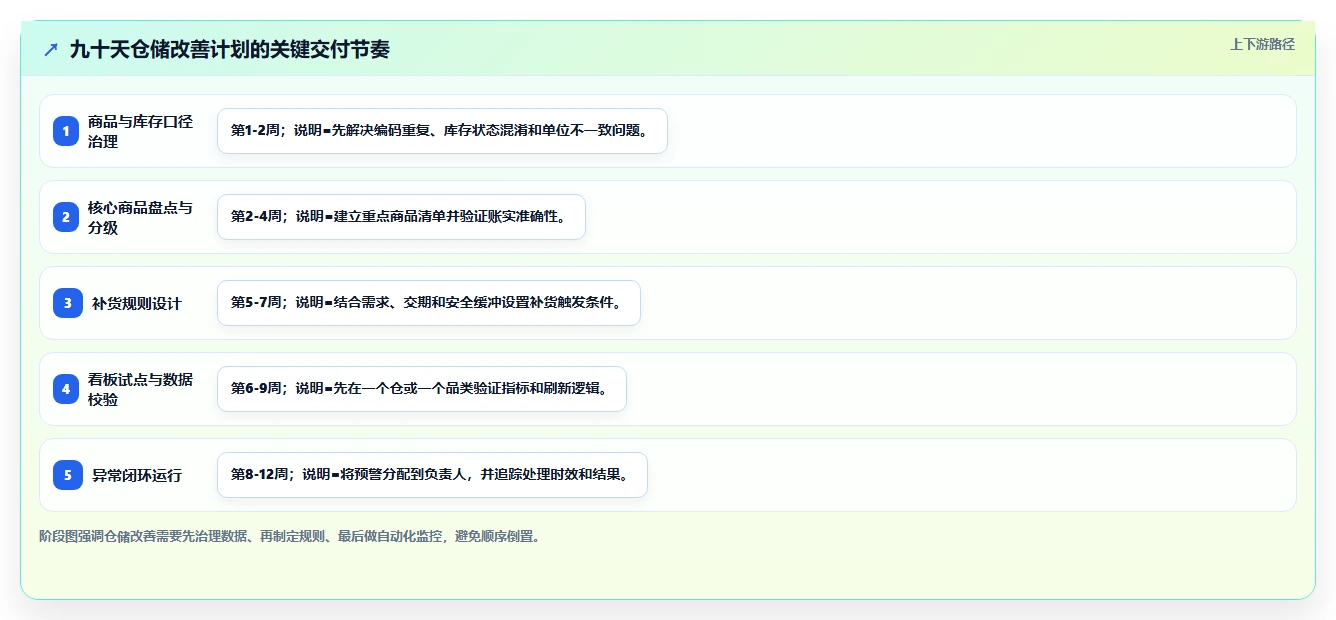Click the 核心商品盘点与分级 step label

coord(141,217)
